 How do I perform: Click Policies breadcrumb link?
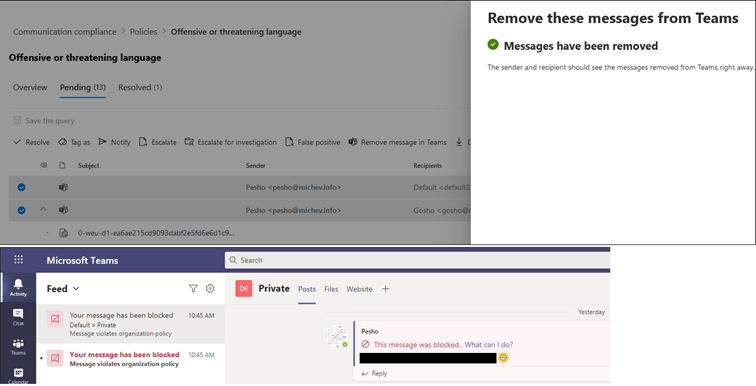(143, 32)
